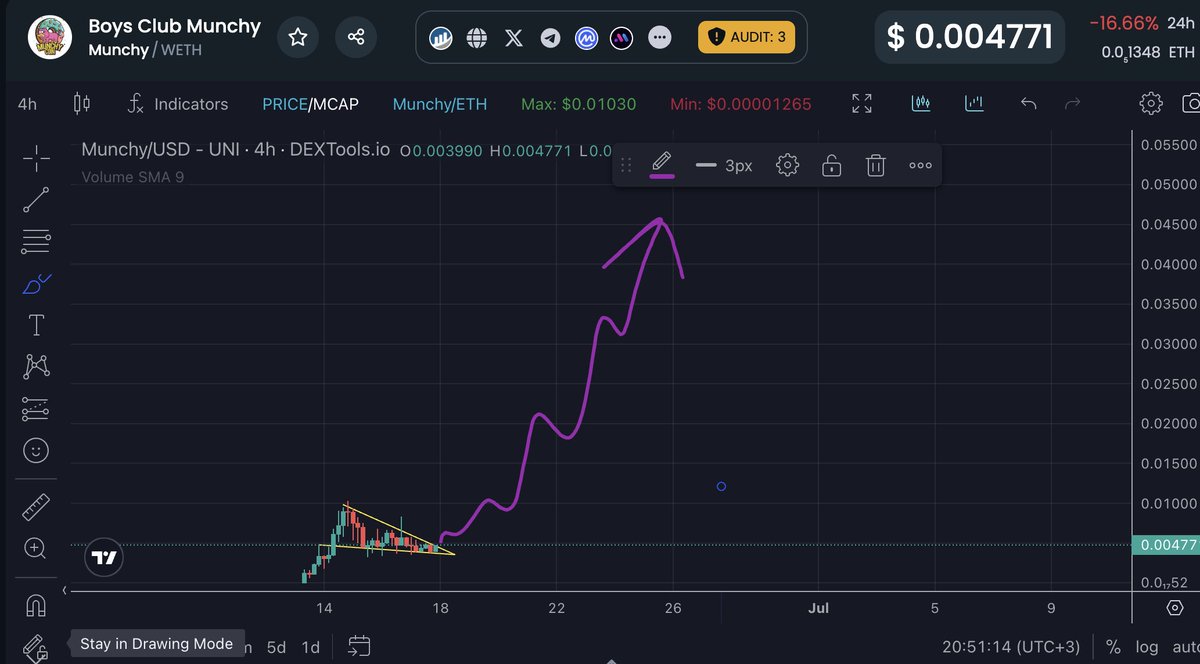This screenshot has width=1200, height=664.
Task: Click the Volume SMA 9 indicator label
Action: 132,177
